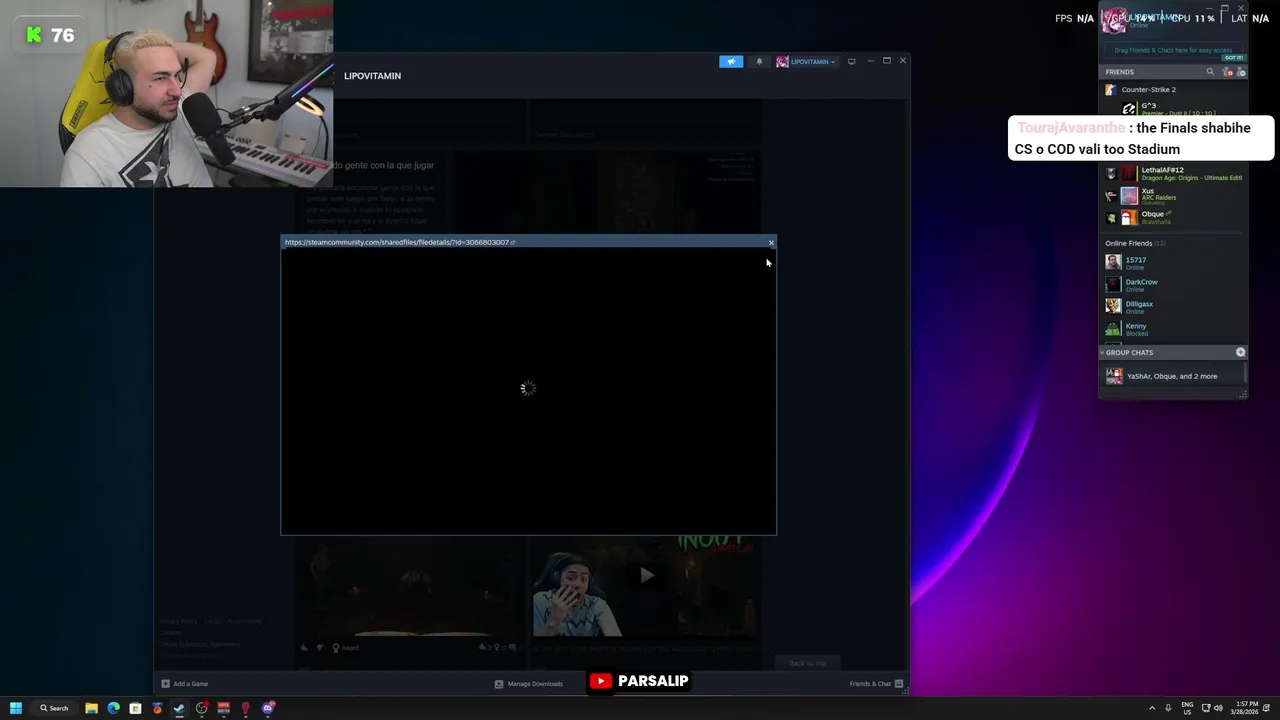Play the video thumbnail in background page
The image size is (1280, 720).
coord(647,575)
